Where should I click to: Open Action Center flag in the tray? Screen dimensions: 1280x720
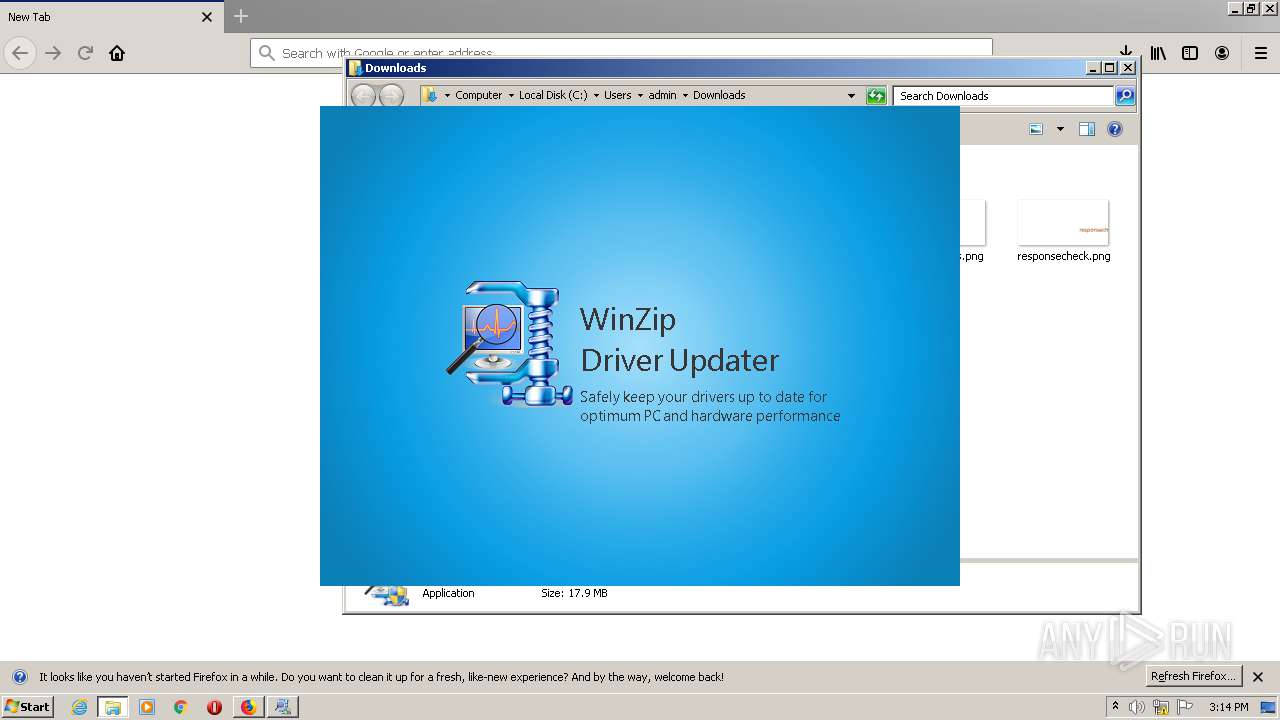[1185, 707]
